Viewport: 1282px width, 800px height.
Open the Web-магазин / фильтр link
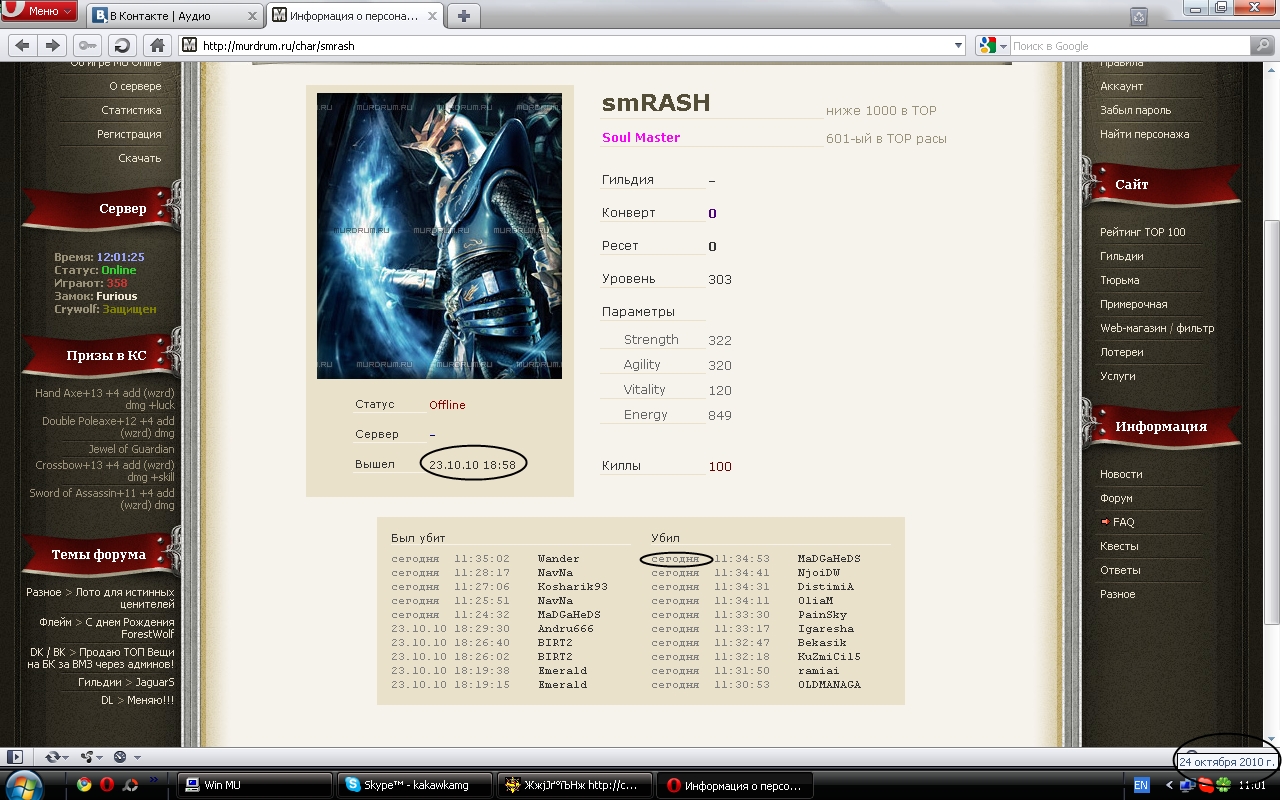[1157, 328]
